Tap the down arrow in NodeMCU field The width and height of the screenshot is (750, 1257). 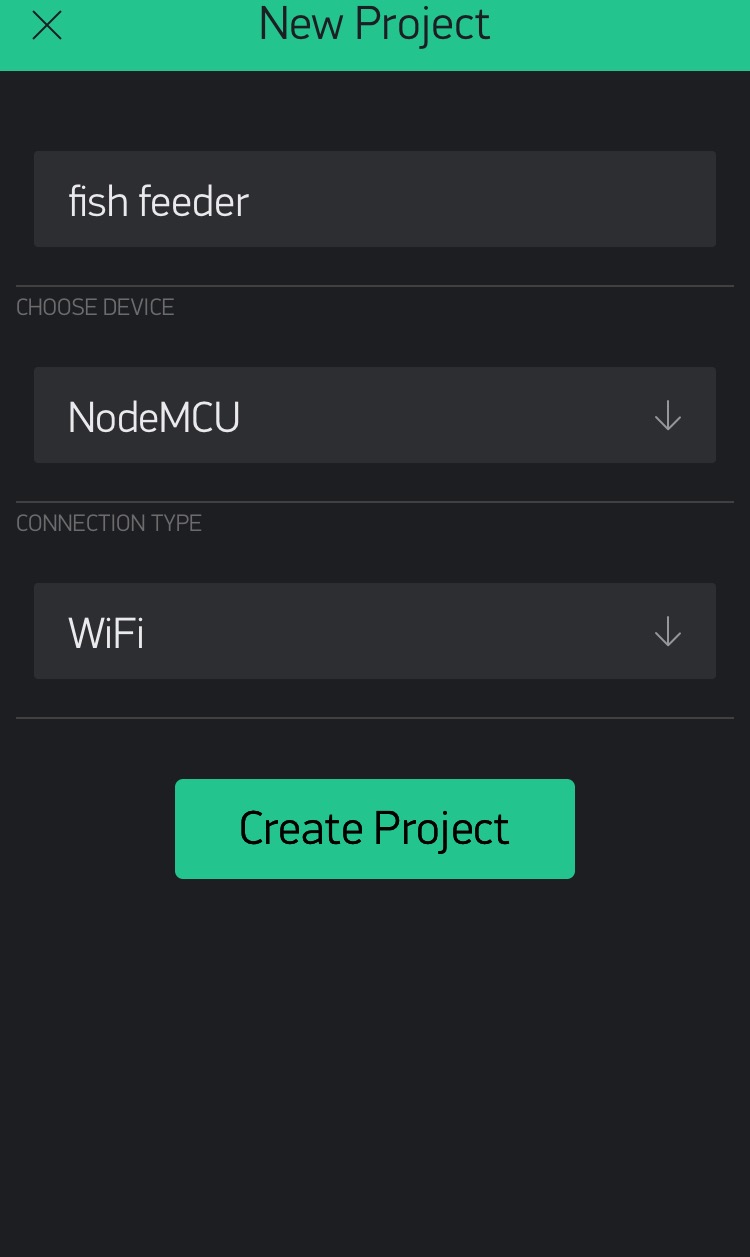[x=667, y=416]
